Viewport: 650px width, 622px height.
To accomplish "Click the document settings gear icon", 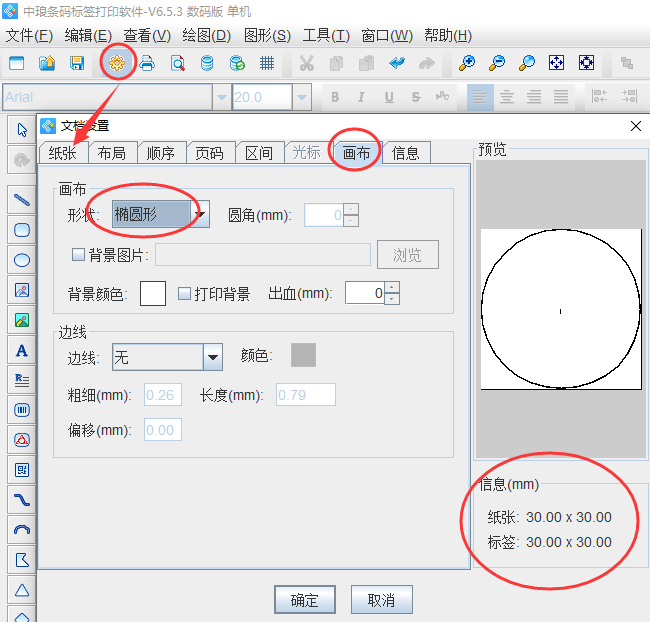I will click(117, 63).
